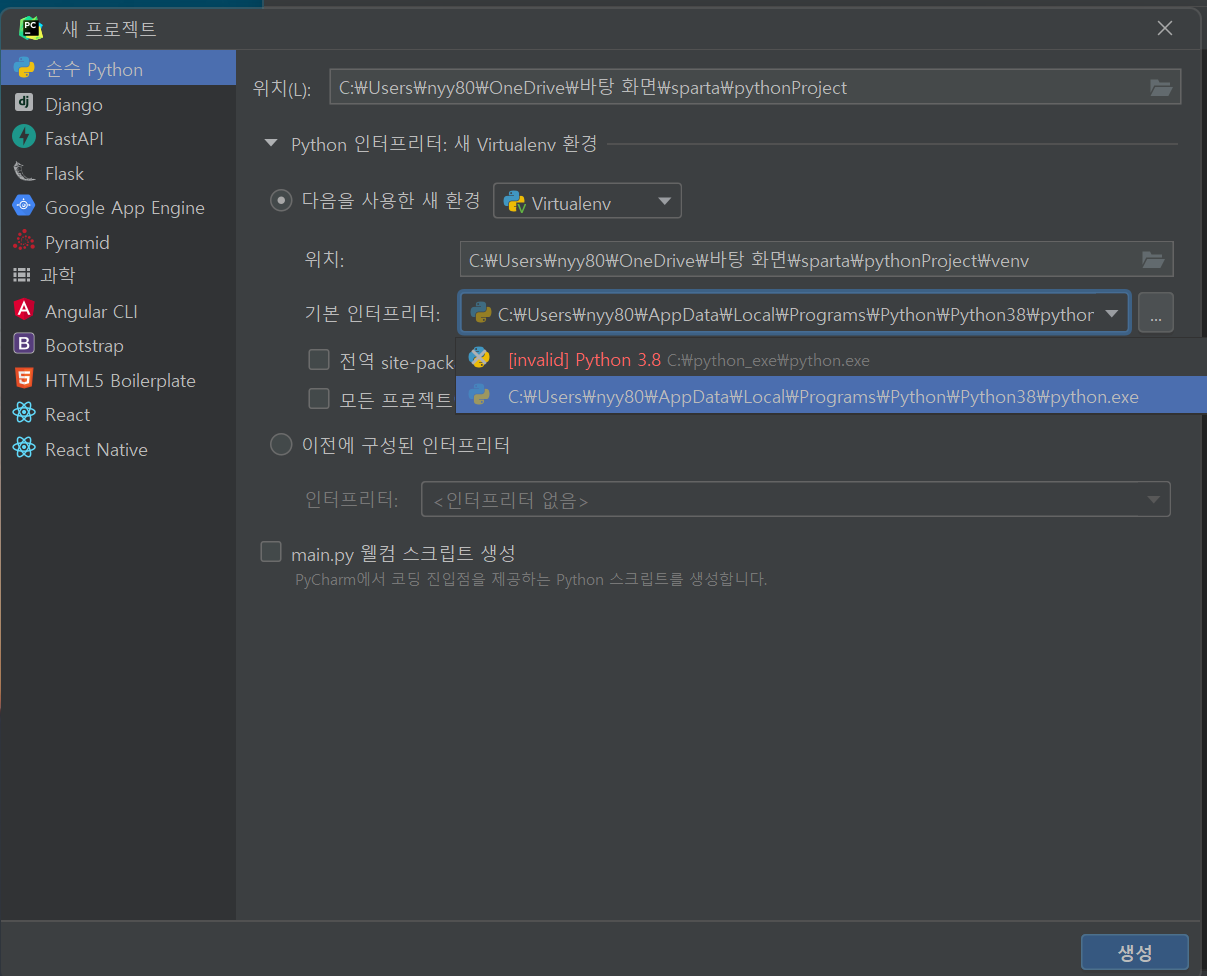Viewport: 1207px width, 976px height.
Task: Click Virtualenv icon inside the dropdown
Action: point(515,202)
